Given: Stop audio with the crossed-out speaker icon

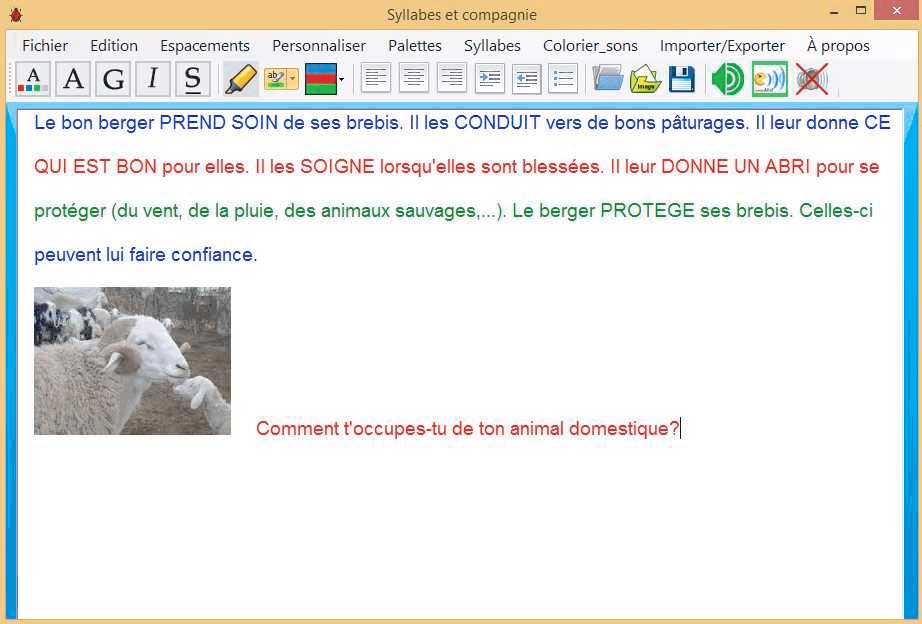Looking at the screenshot, I should (811, 79).
